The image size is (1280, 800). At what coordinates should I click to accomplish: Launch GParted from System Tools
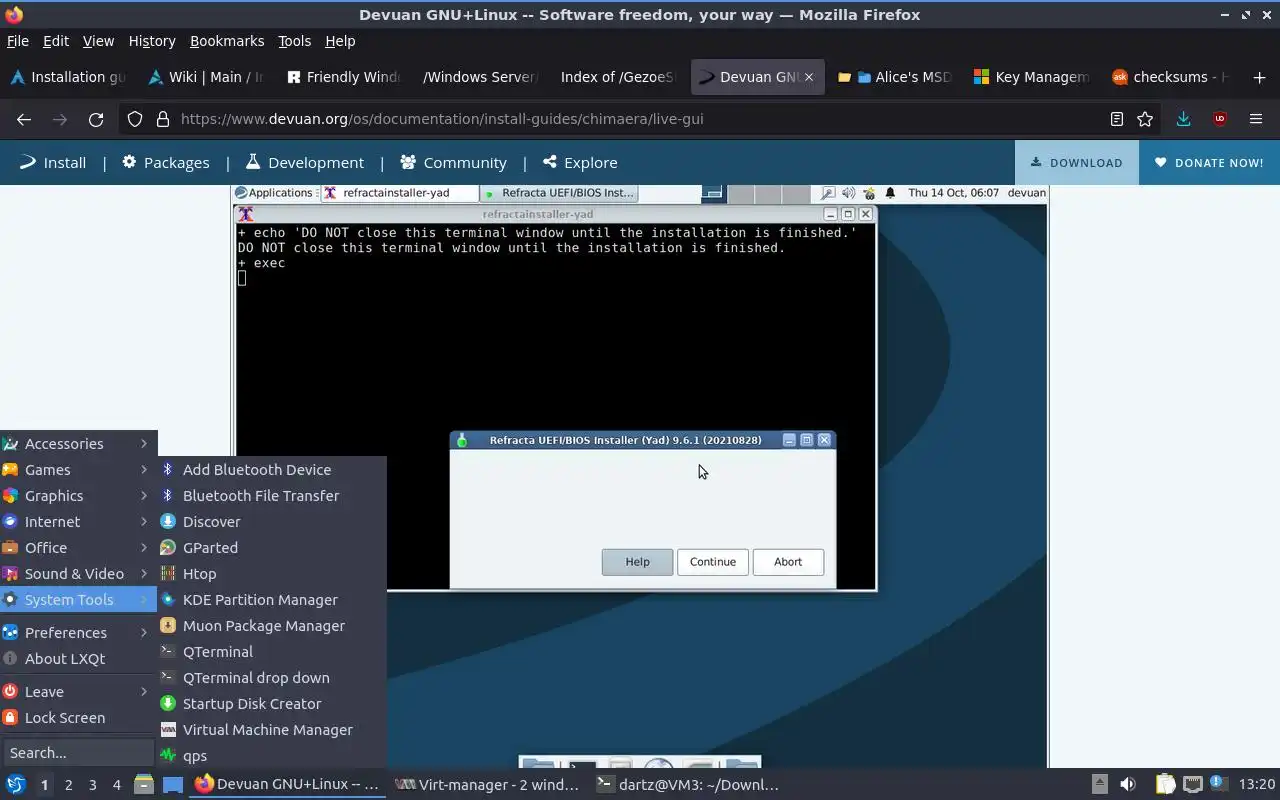click(x=271, y=547)
